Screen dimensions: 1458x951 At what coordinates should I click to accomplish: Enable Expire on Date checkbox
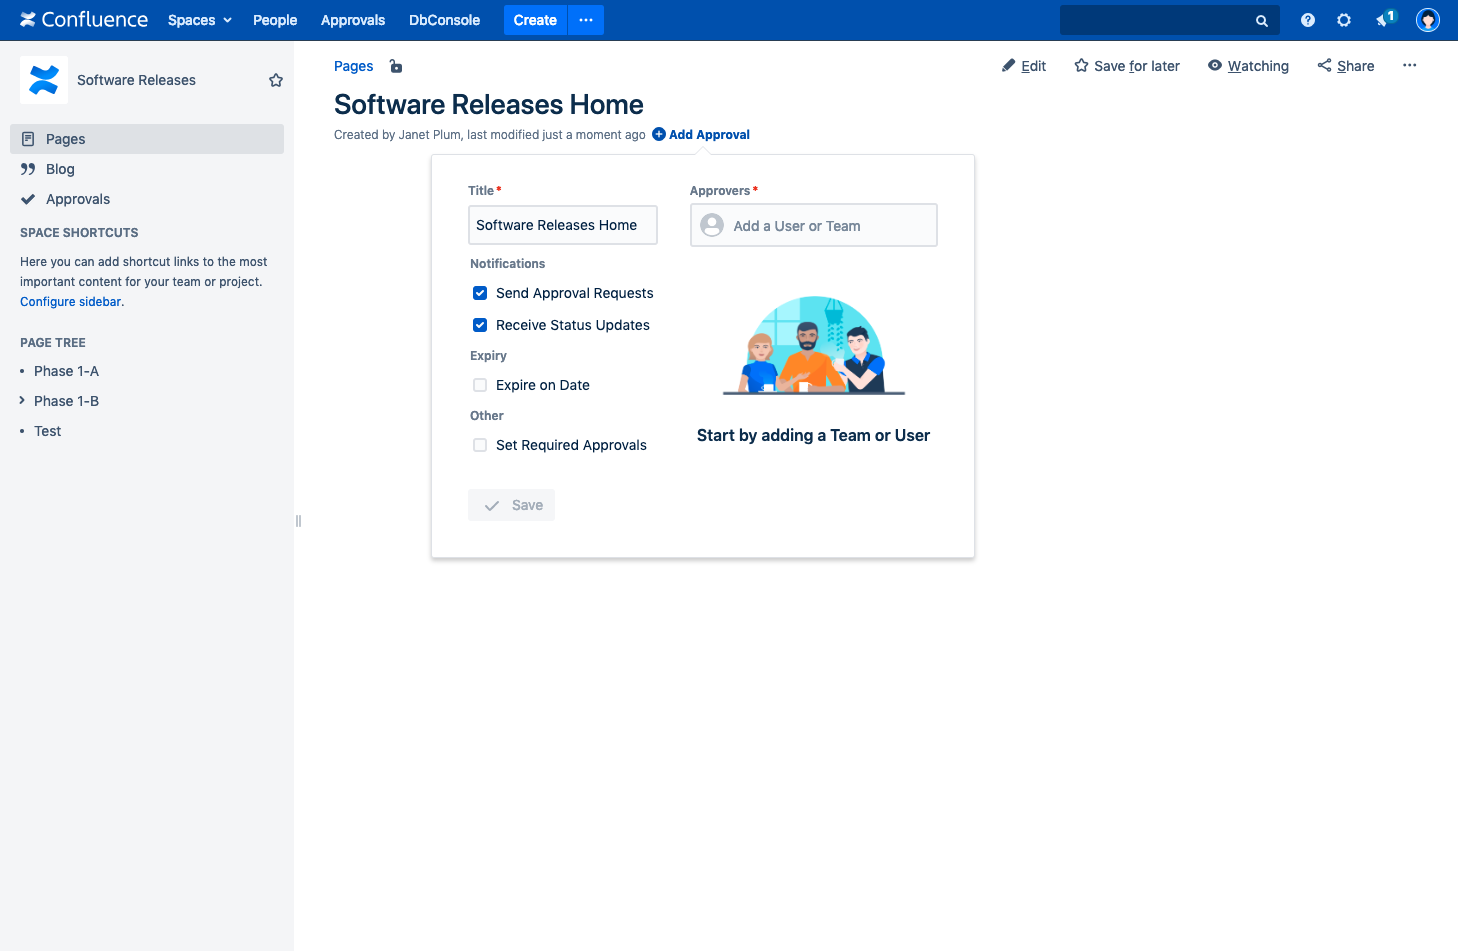[x=480, y=385]
